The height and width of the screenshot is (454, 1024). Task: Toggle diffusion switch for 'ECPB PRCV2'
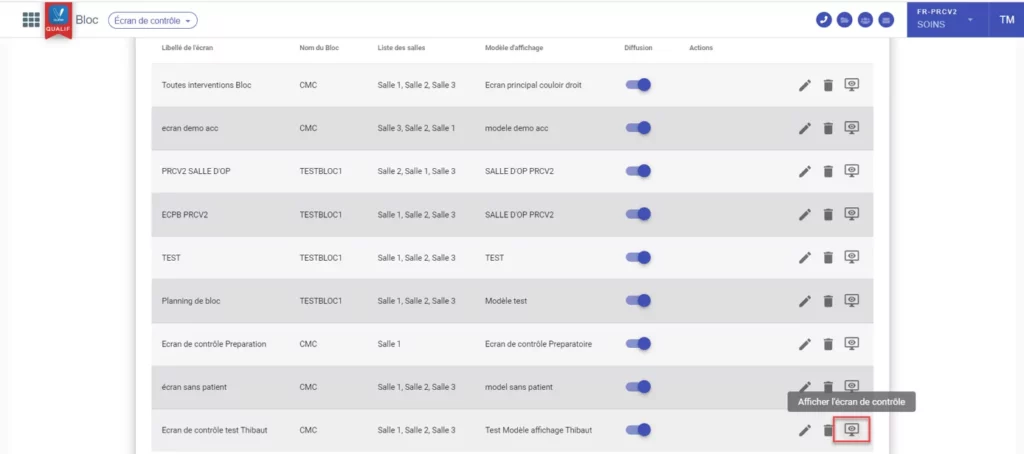[x=638, y=214]
